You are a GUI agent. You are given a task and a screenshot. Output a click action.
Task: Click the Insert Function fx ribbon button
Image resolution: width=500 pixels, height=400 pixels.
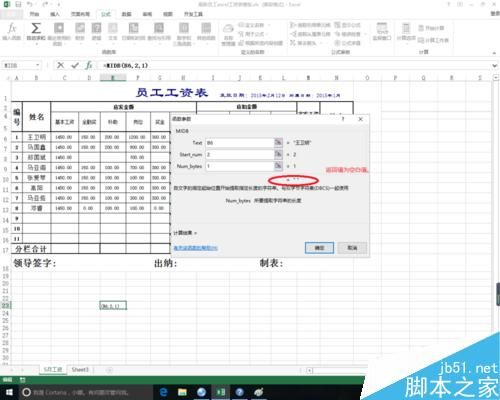(12, 32)
